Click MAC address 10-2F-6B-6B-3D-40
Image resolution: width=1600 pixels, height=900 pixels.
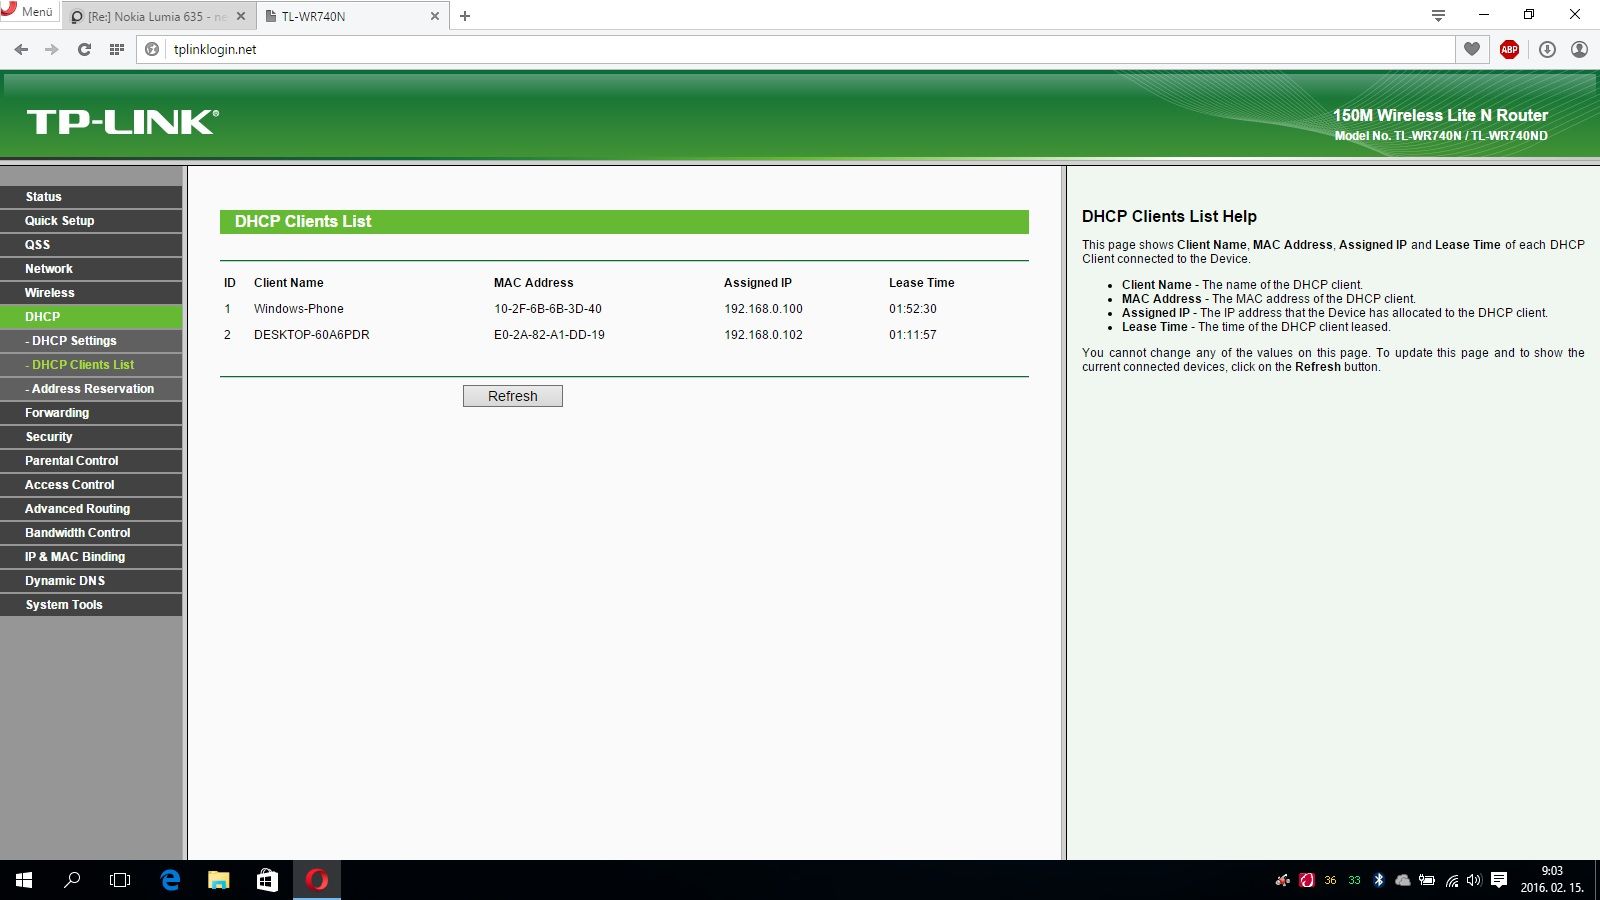(548, 309)
